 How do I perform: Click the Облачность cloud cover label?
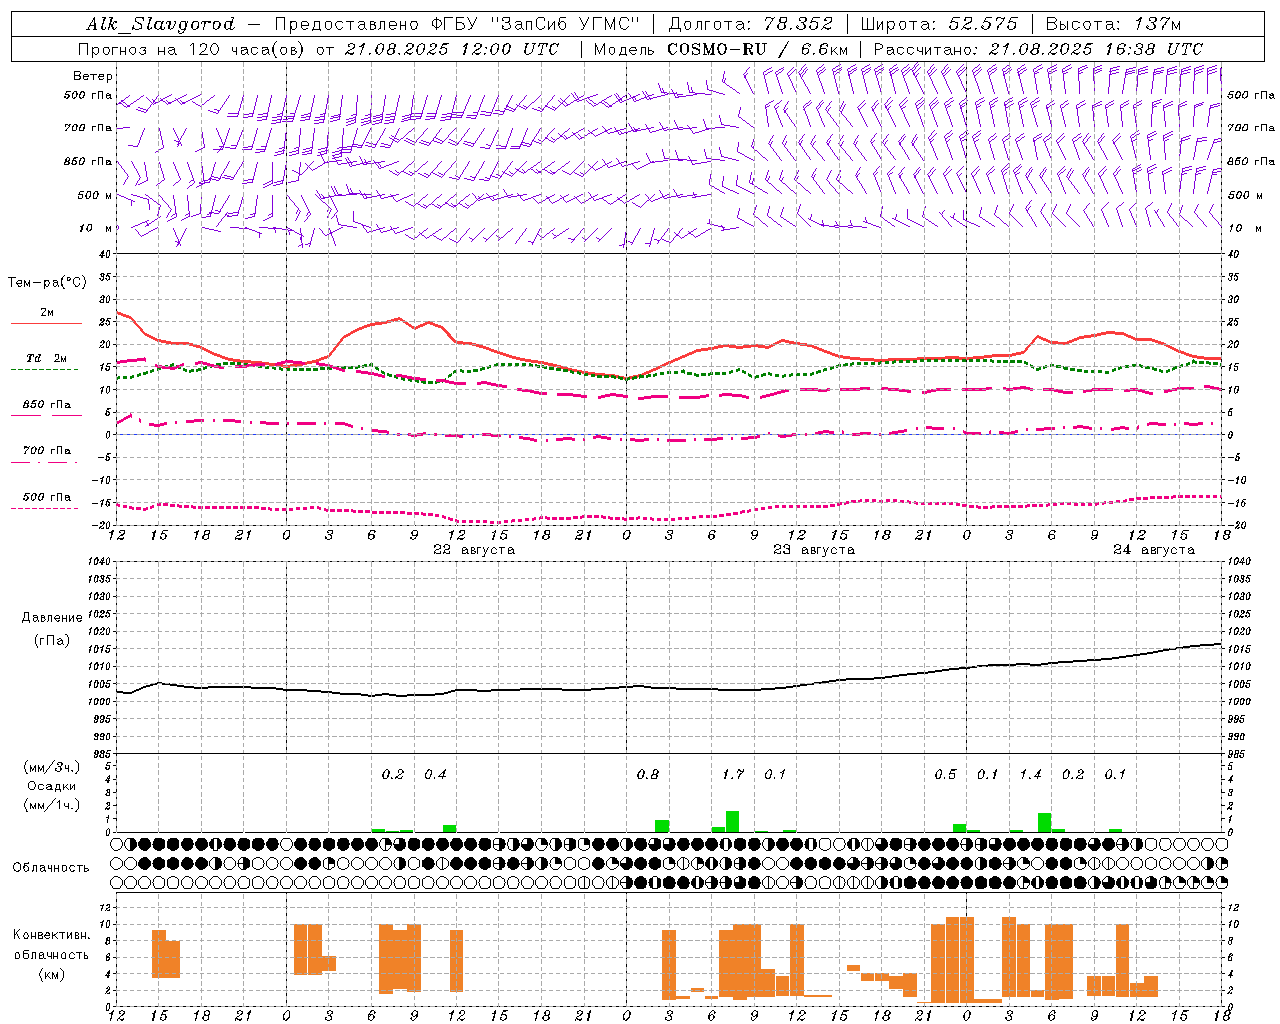[x=51, y=868]
